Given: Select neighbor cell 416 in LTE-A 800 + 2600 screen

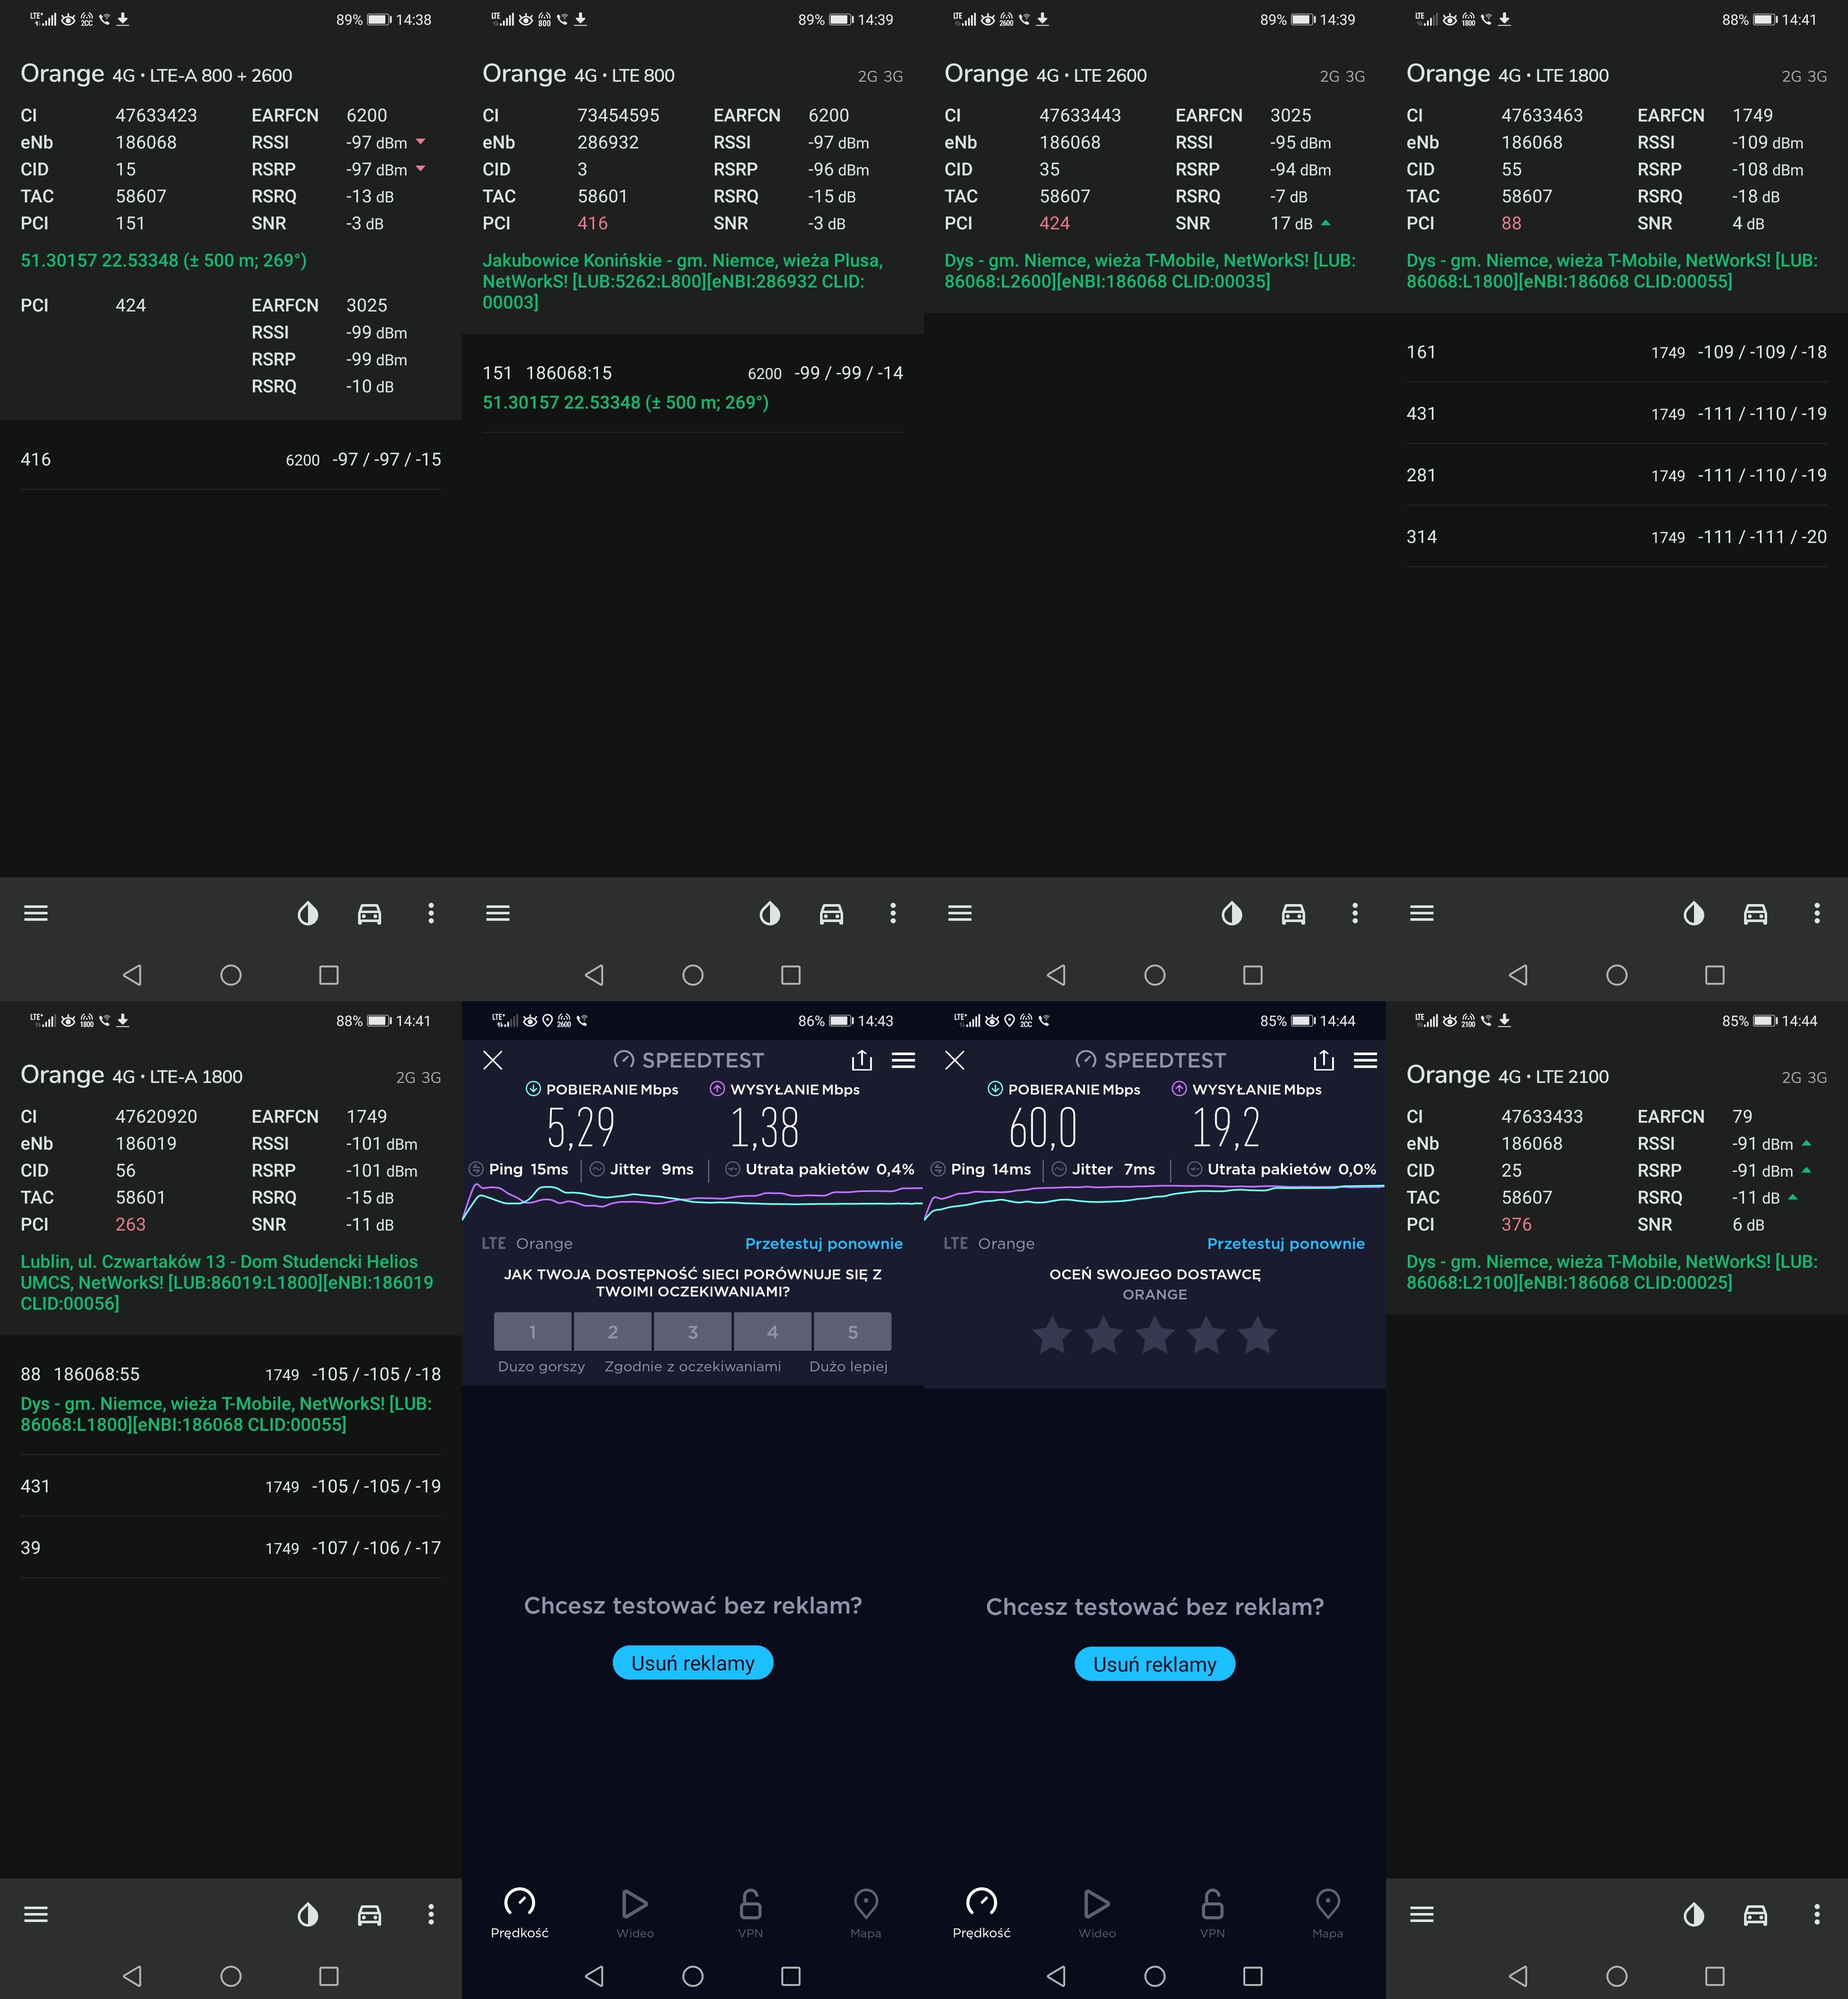Looking at the screenshot, I should pos(231,459).
